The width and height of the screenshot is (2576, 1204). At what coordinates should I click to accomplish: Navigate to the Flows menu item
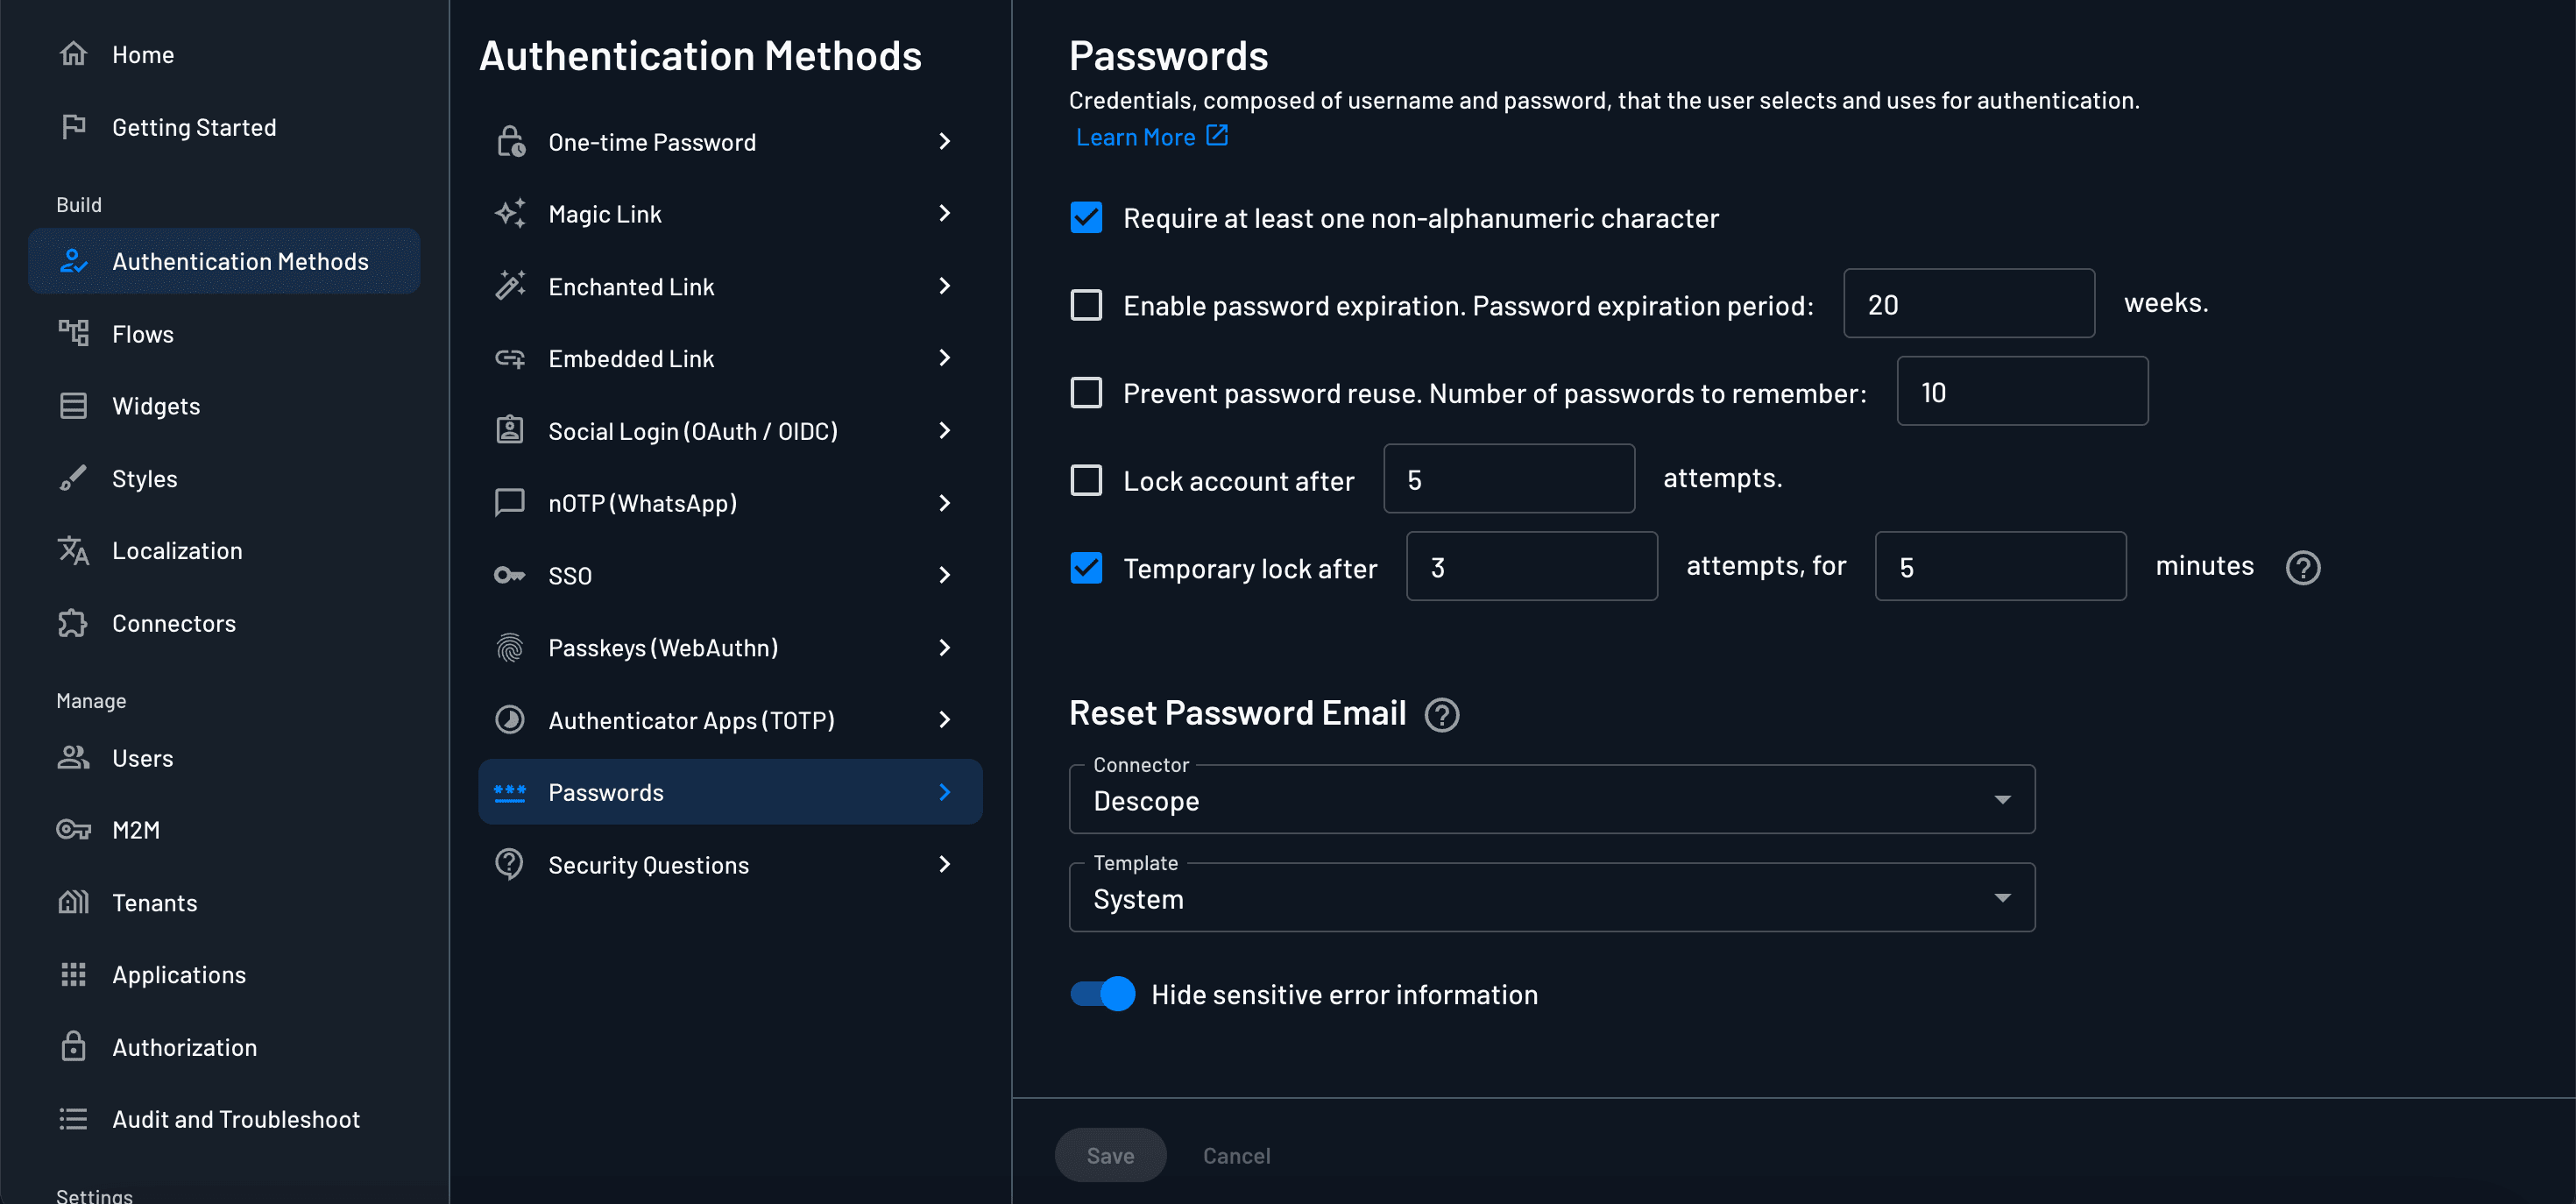(x=141, y=332)
